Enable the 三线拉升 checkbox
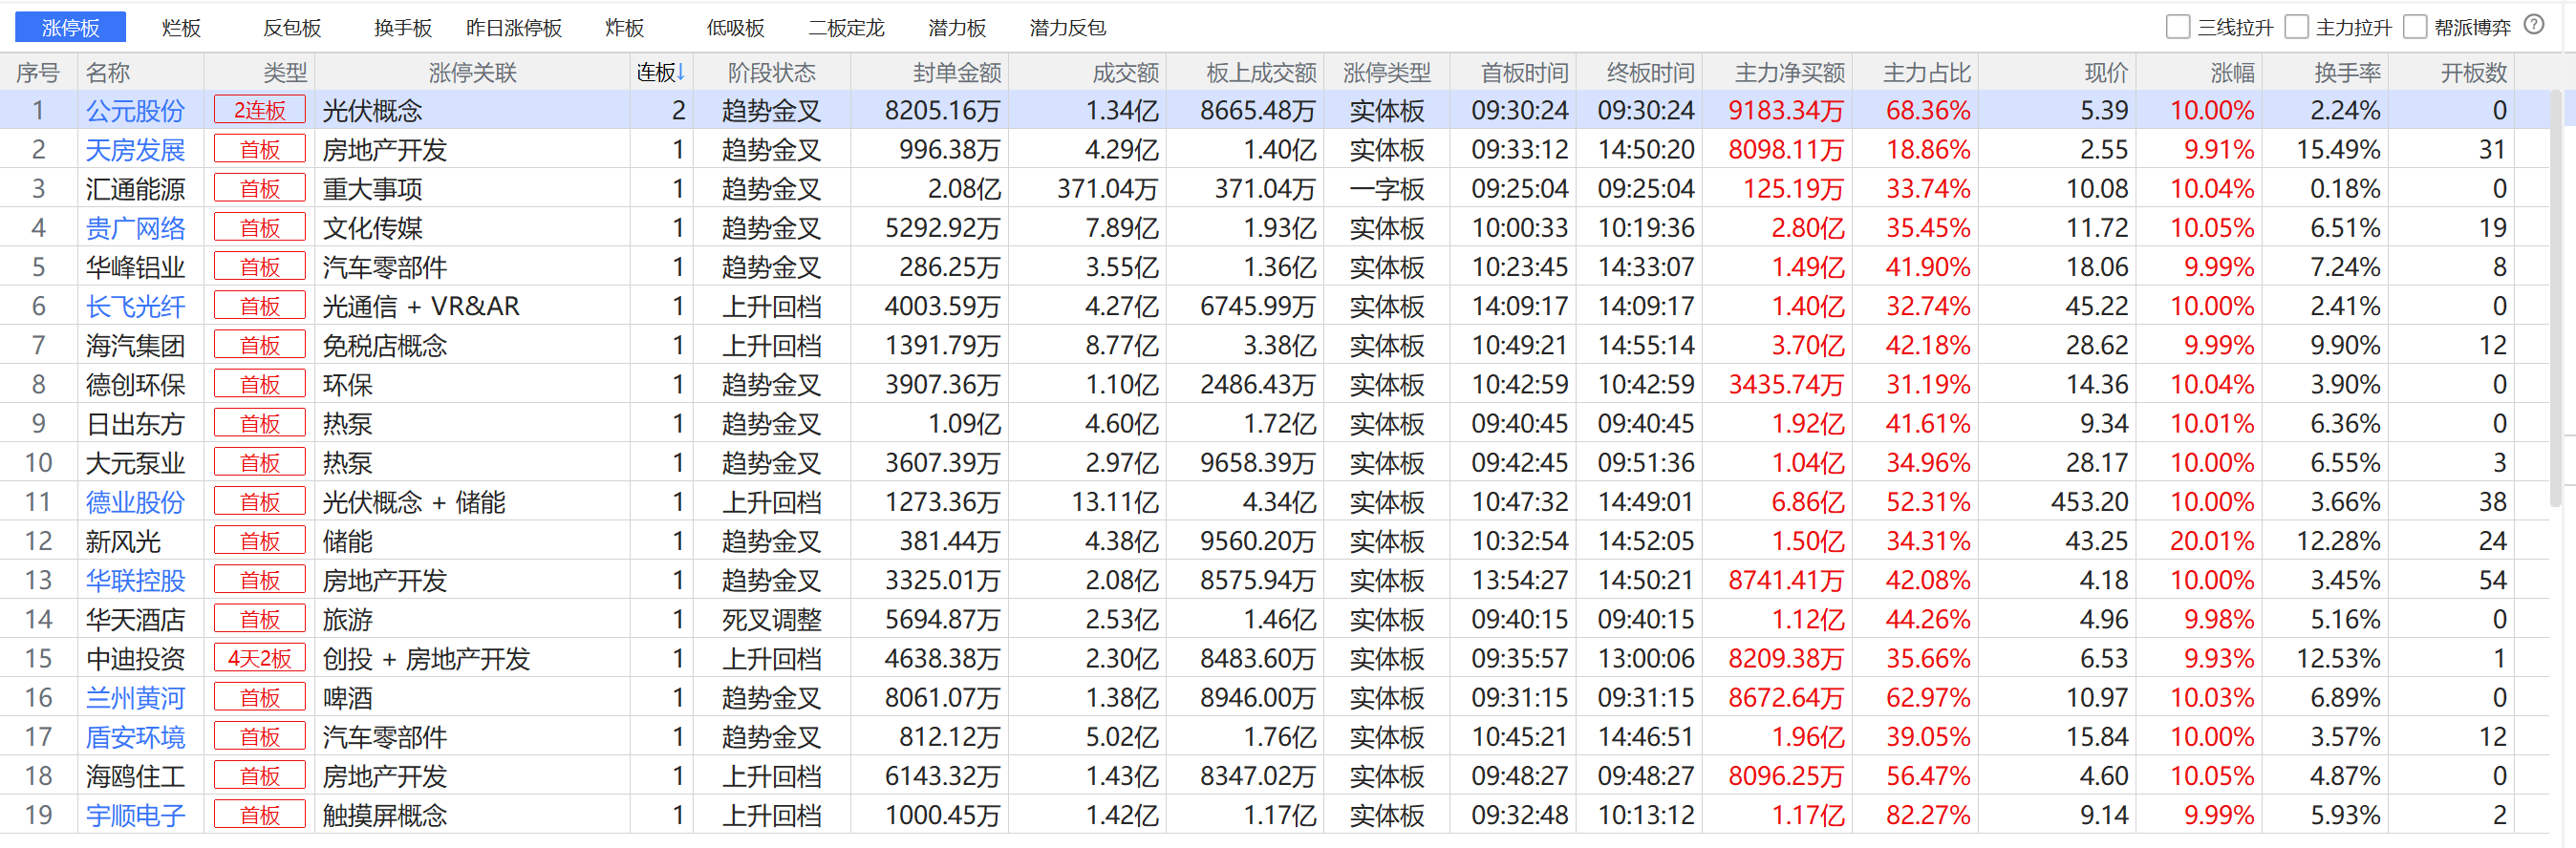 click(x=2177, y=27)
